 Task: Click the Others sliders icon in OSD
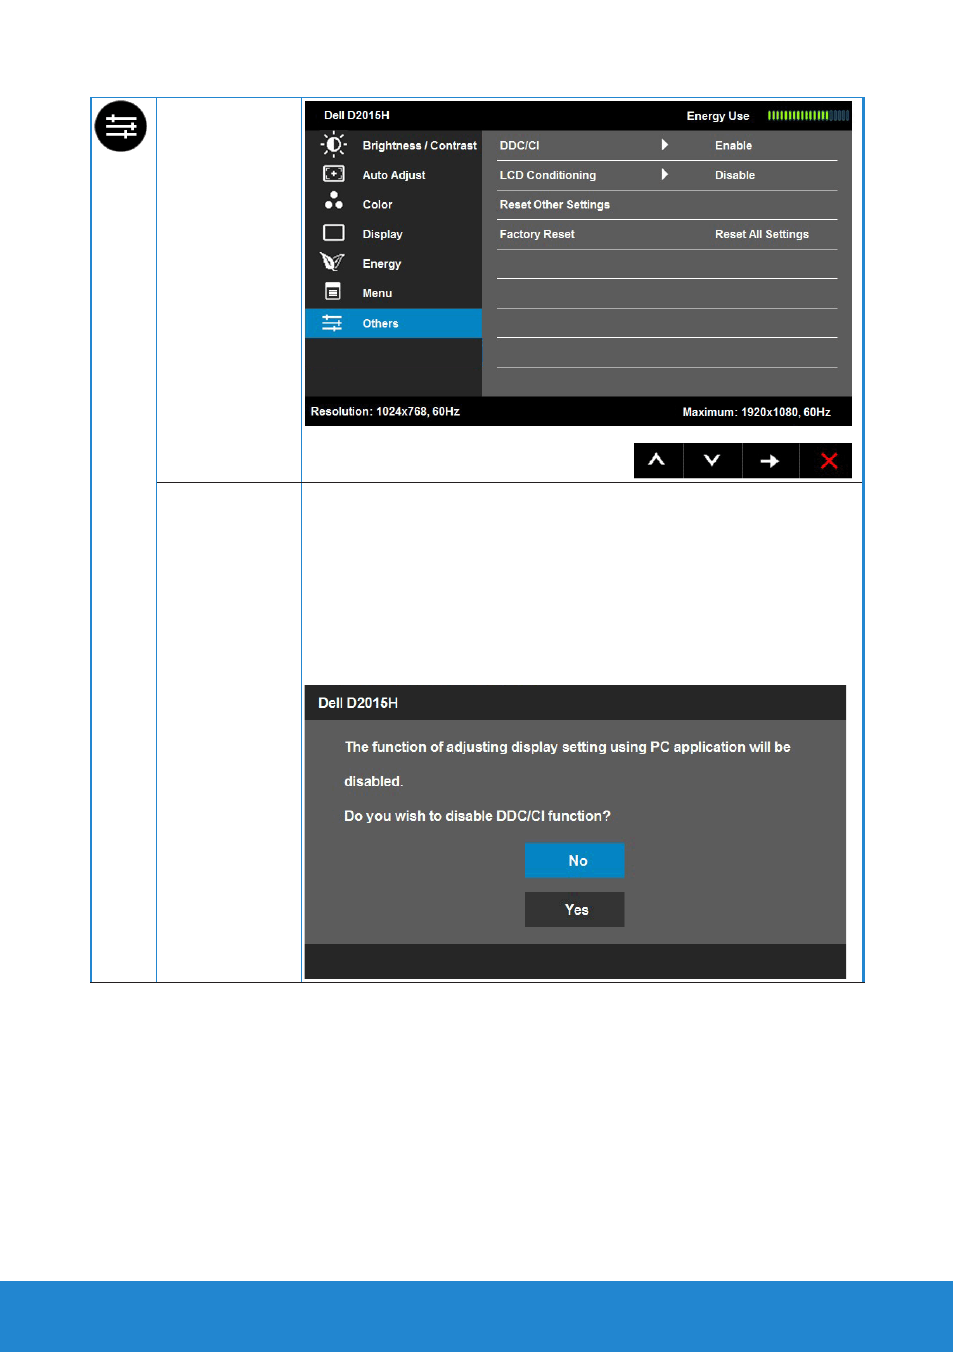click(x=332, y=323)
